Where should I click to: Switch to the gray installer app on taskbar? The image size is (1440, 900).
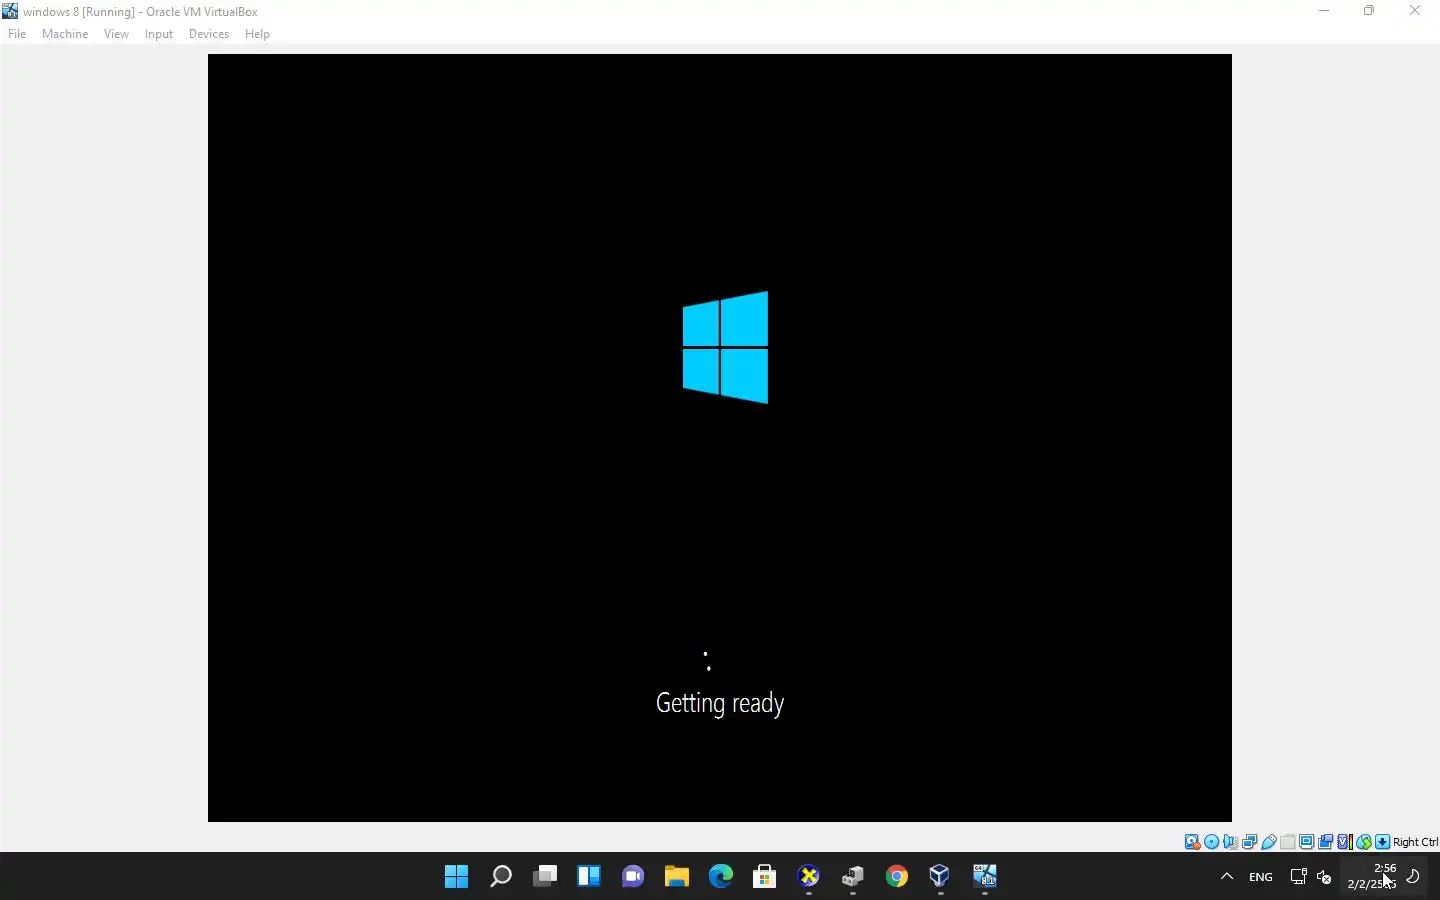pos(853,877)
